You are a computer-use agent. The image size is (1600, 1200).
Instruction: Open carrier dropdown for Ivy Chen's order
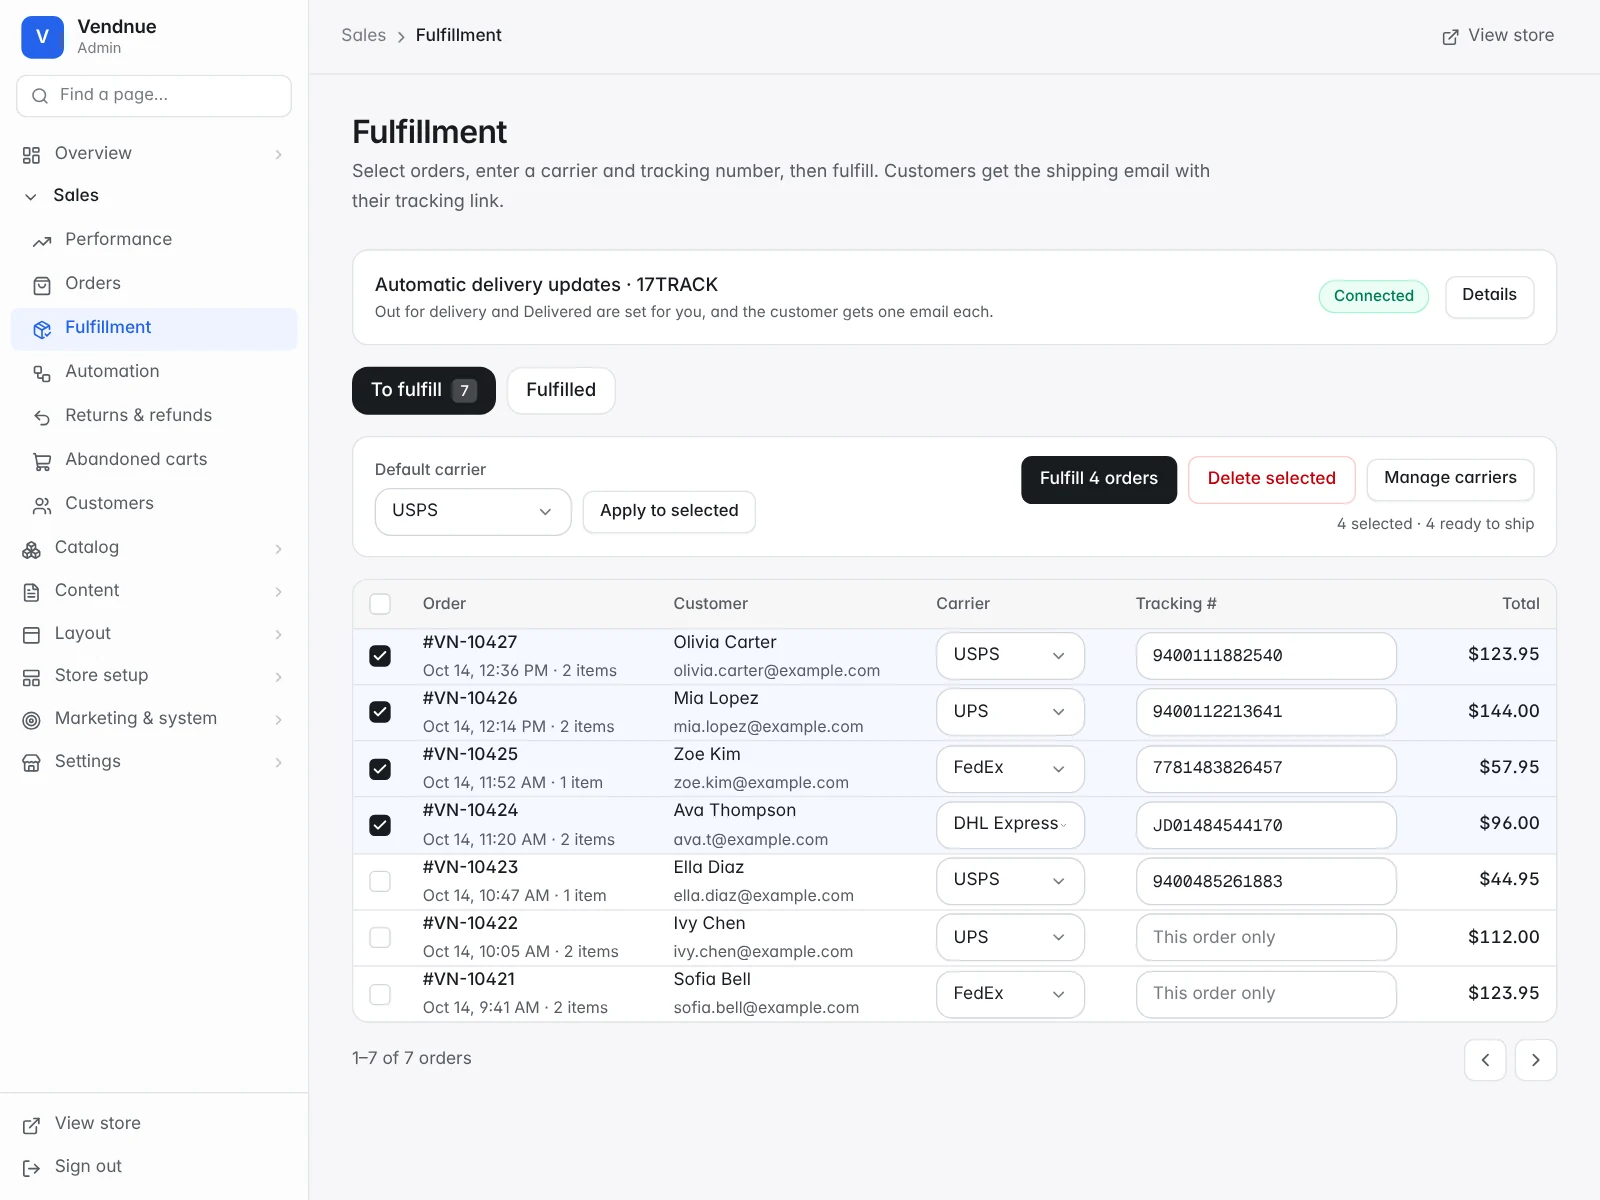pos(1010,937)
